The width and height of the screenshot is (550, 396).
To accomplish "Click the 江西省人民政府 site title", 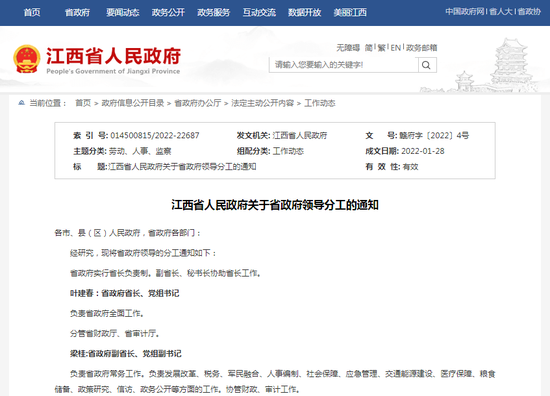I will tap(114, 56).
